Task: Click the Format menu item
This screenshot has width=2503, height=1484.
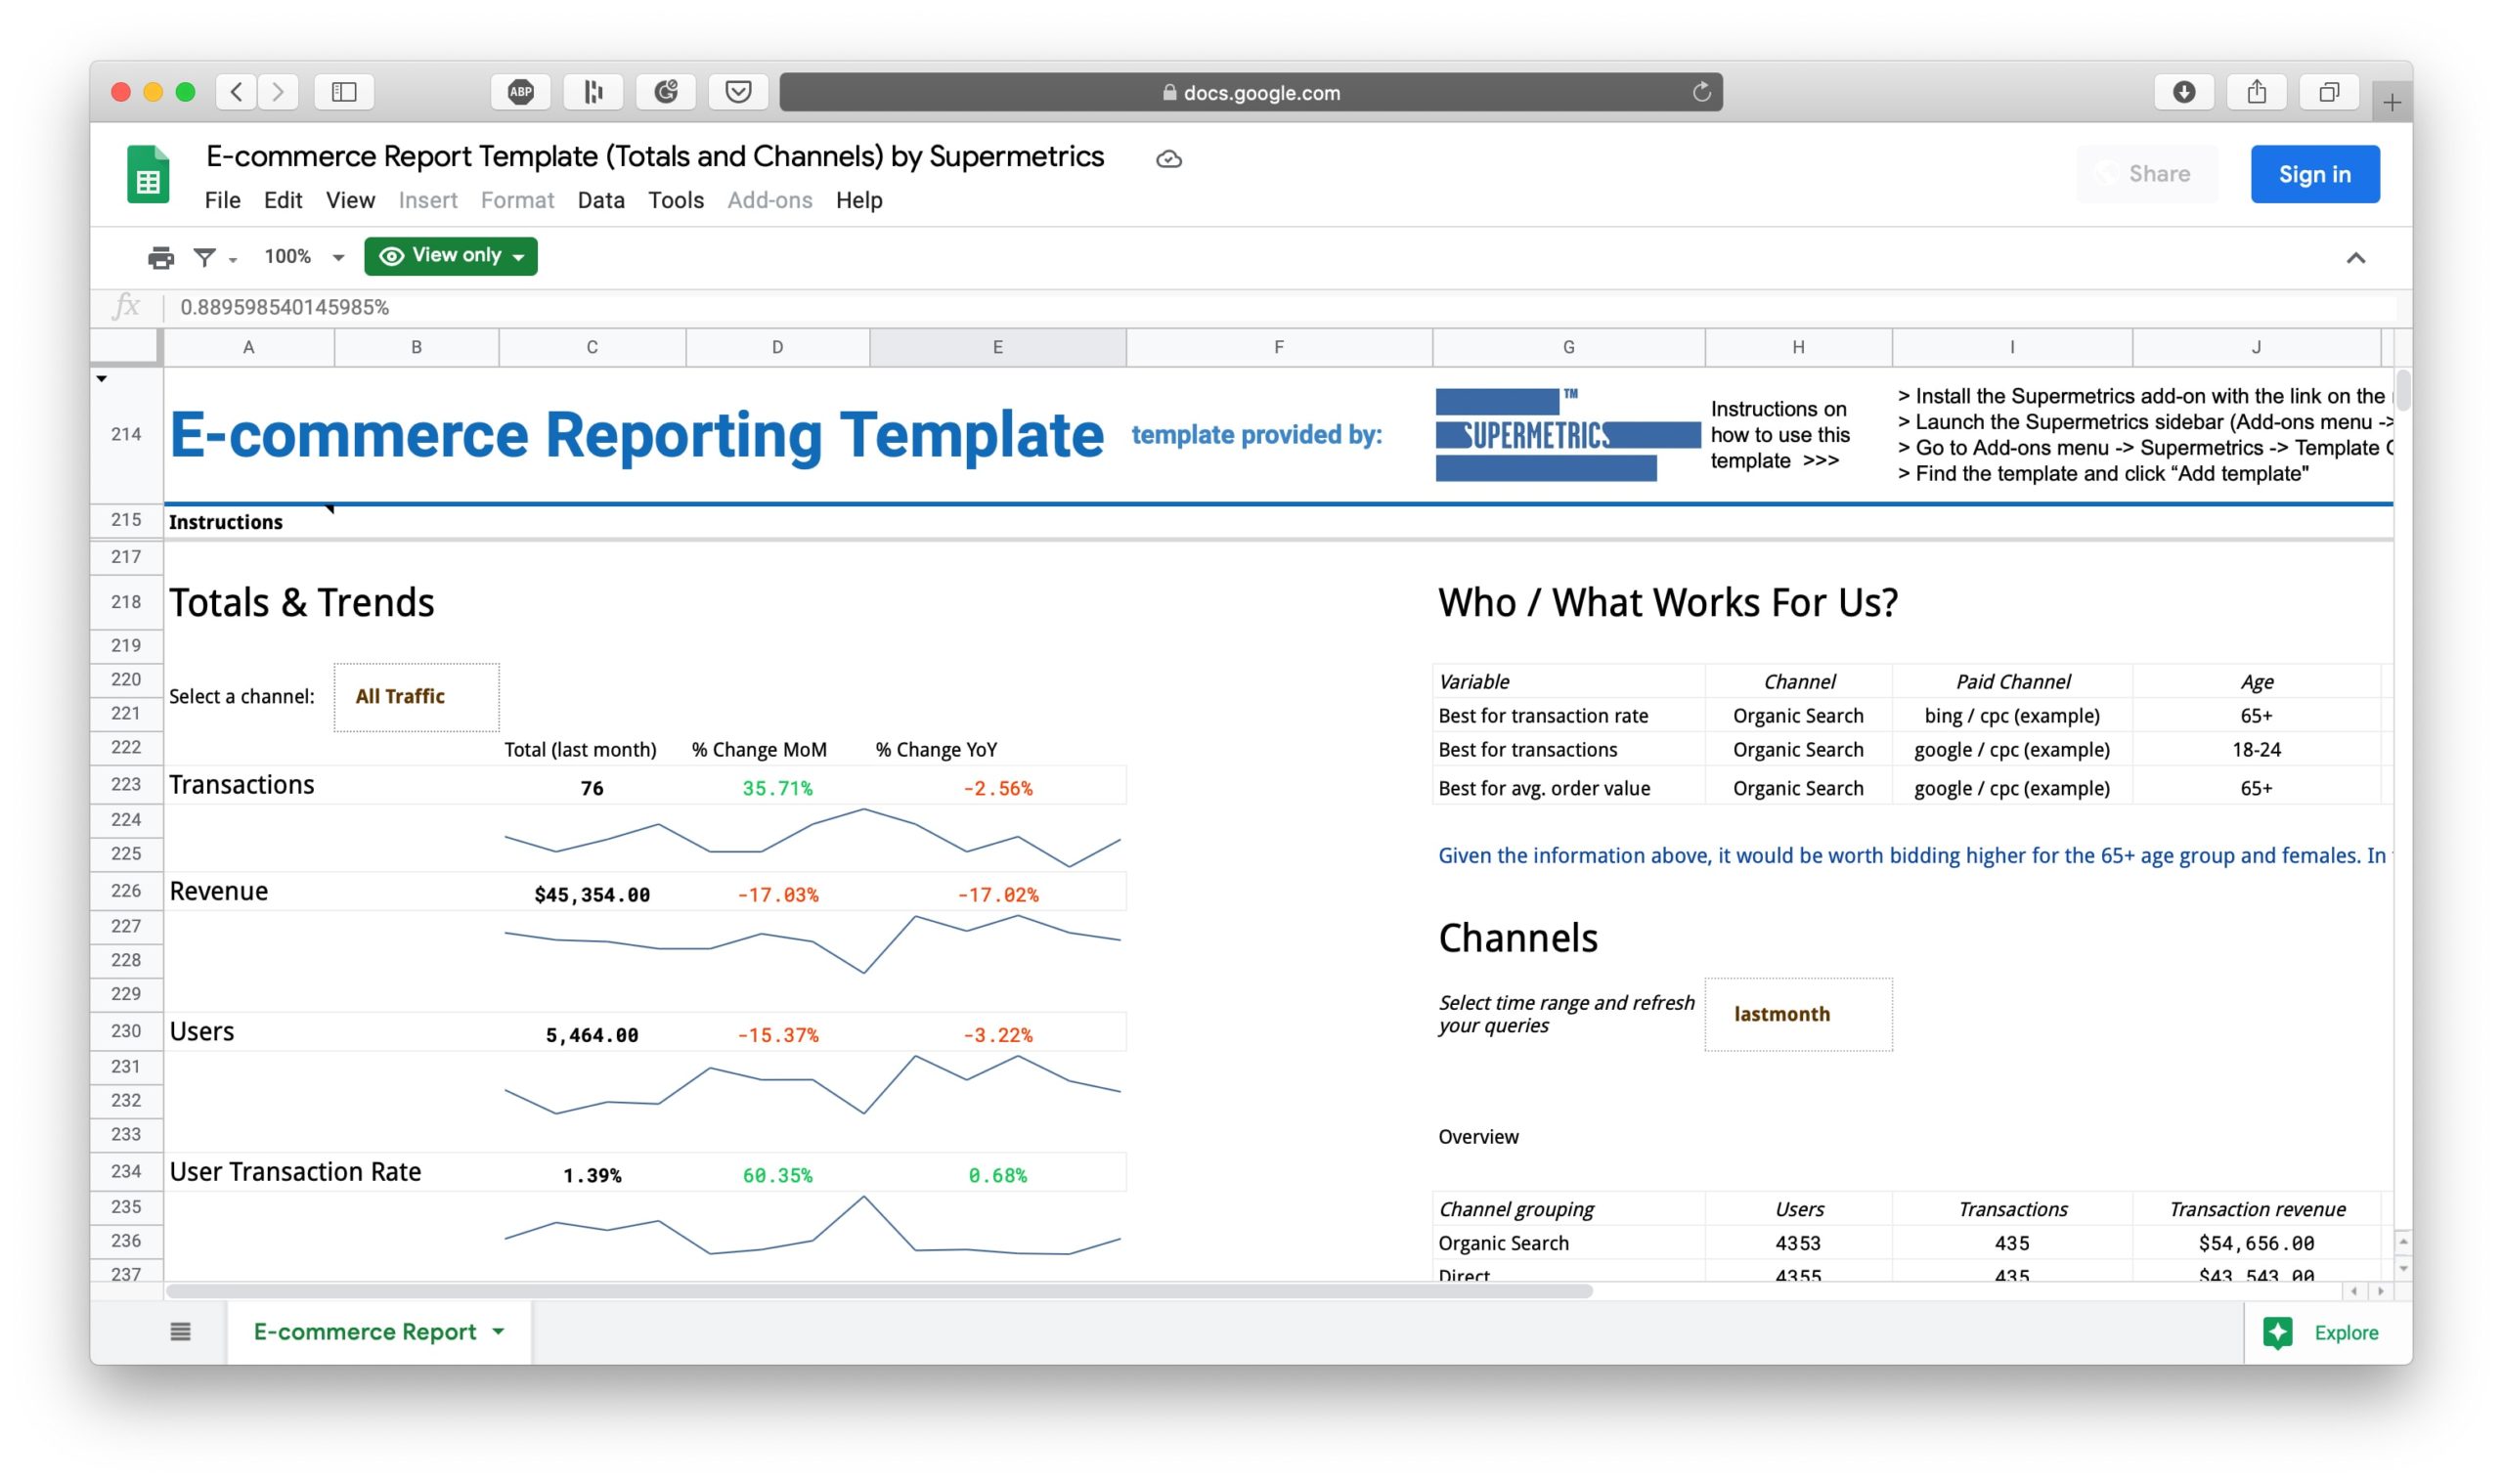Action: [519, 199]
